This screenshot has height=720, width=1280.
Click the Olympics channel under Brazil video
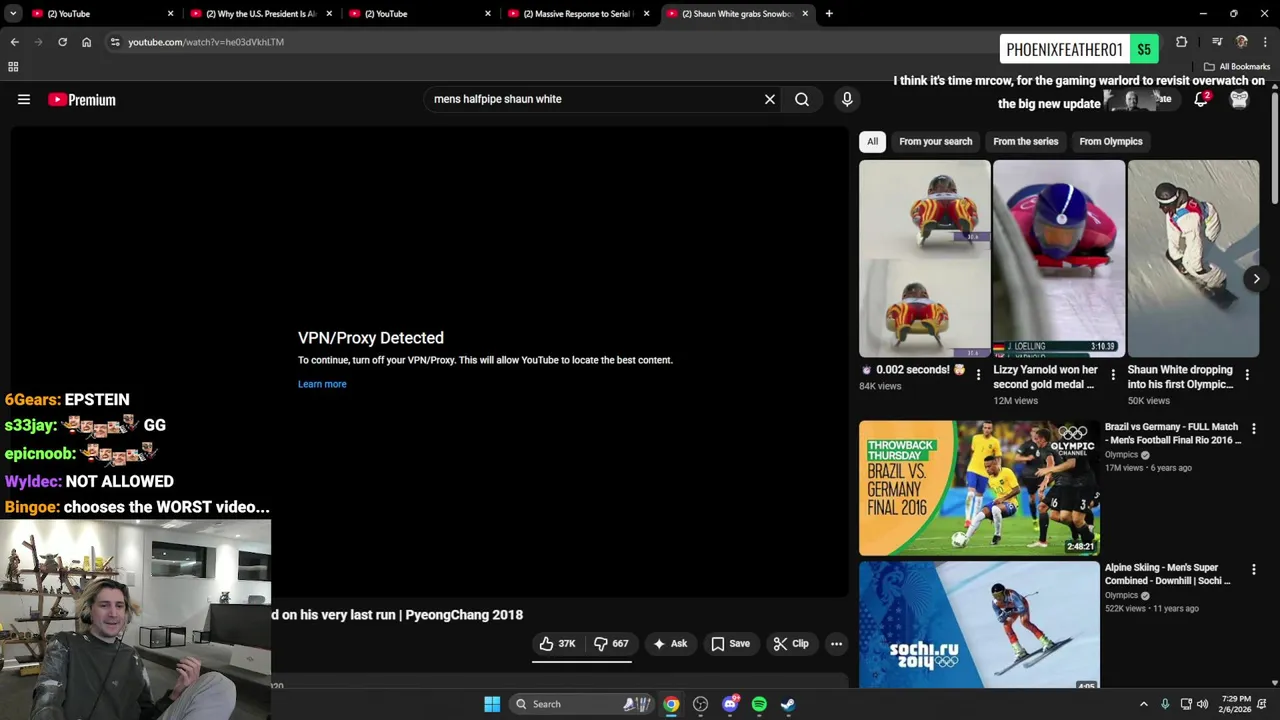point(1121,455)
